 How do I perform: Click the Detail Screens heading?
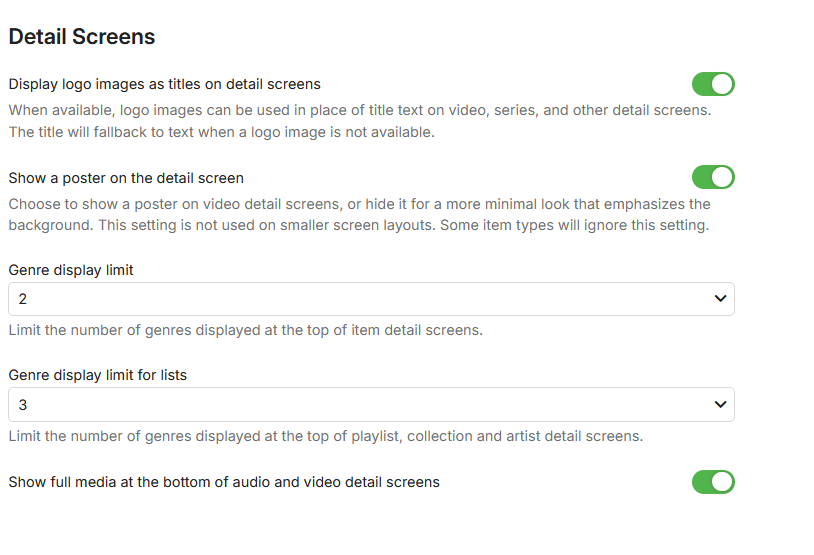pos(82,37)
